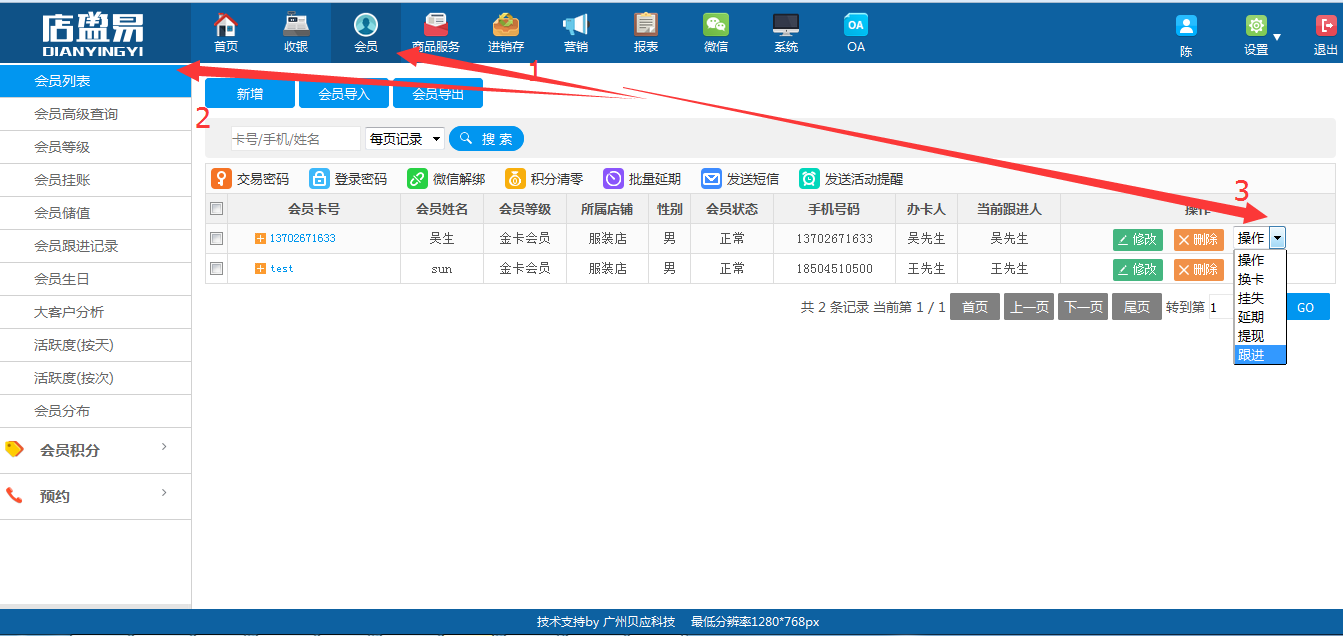Image resolution: width=1343 pixels, height=636 pixels.
Task: Open the 系统 system monitor icon
Action: click(786, 25)
